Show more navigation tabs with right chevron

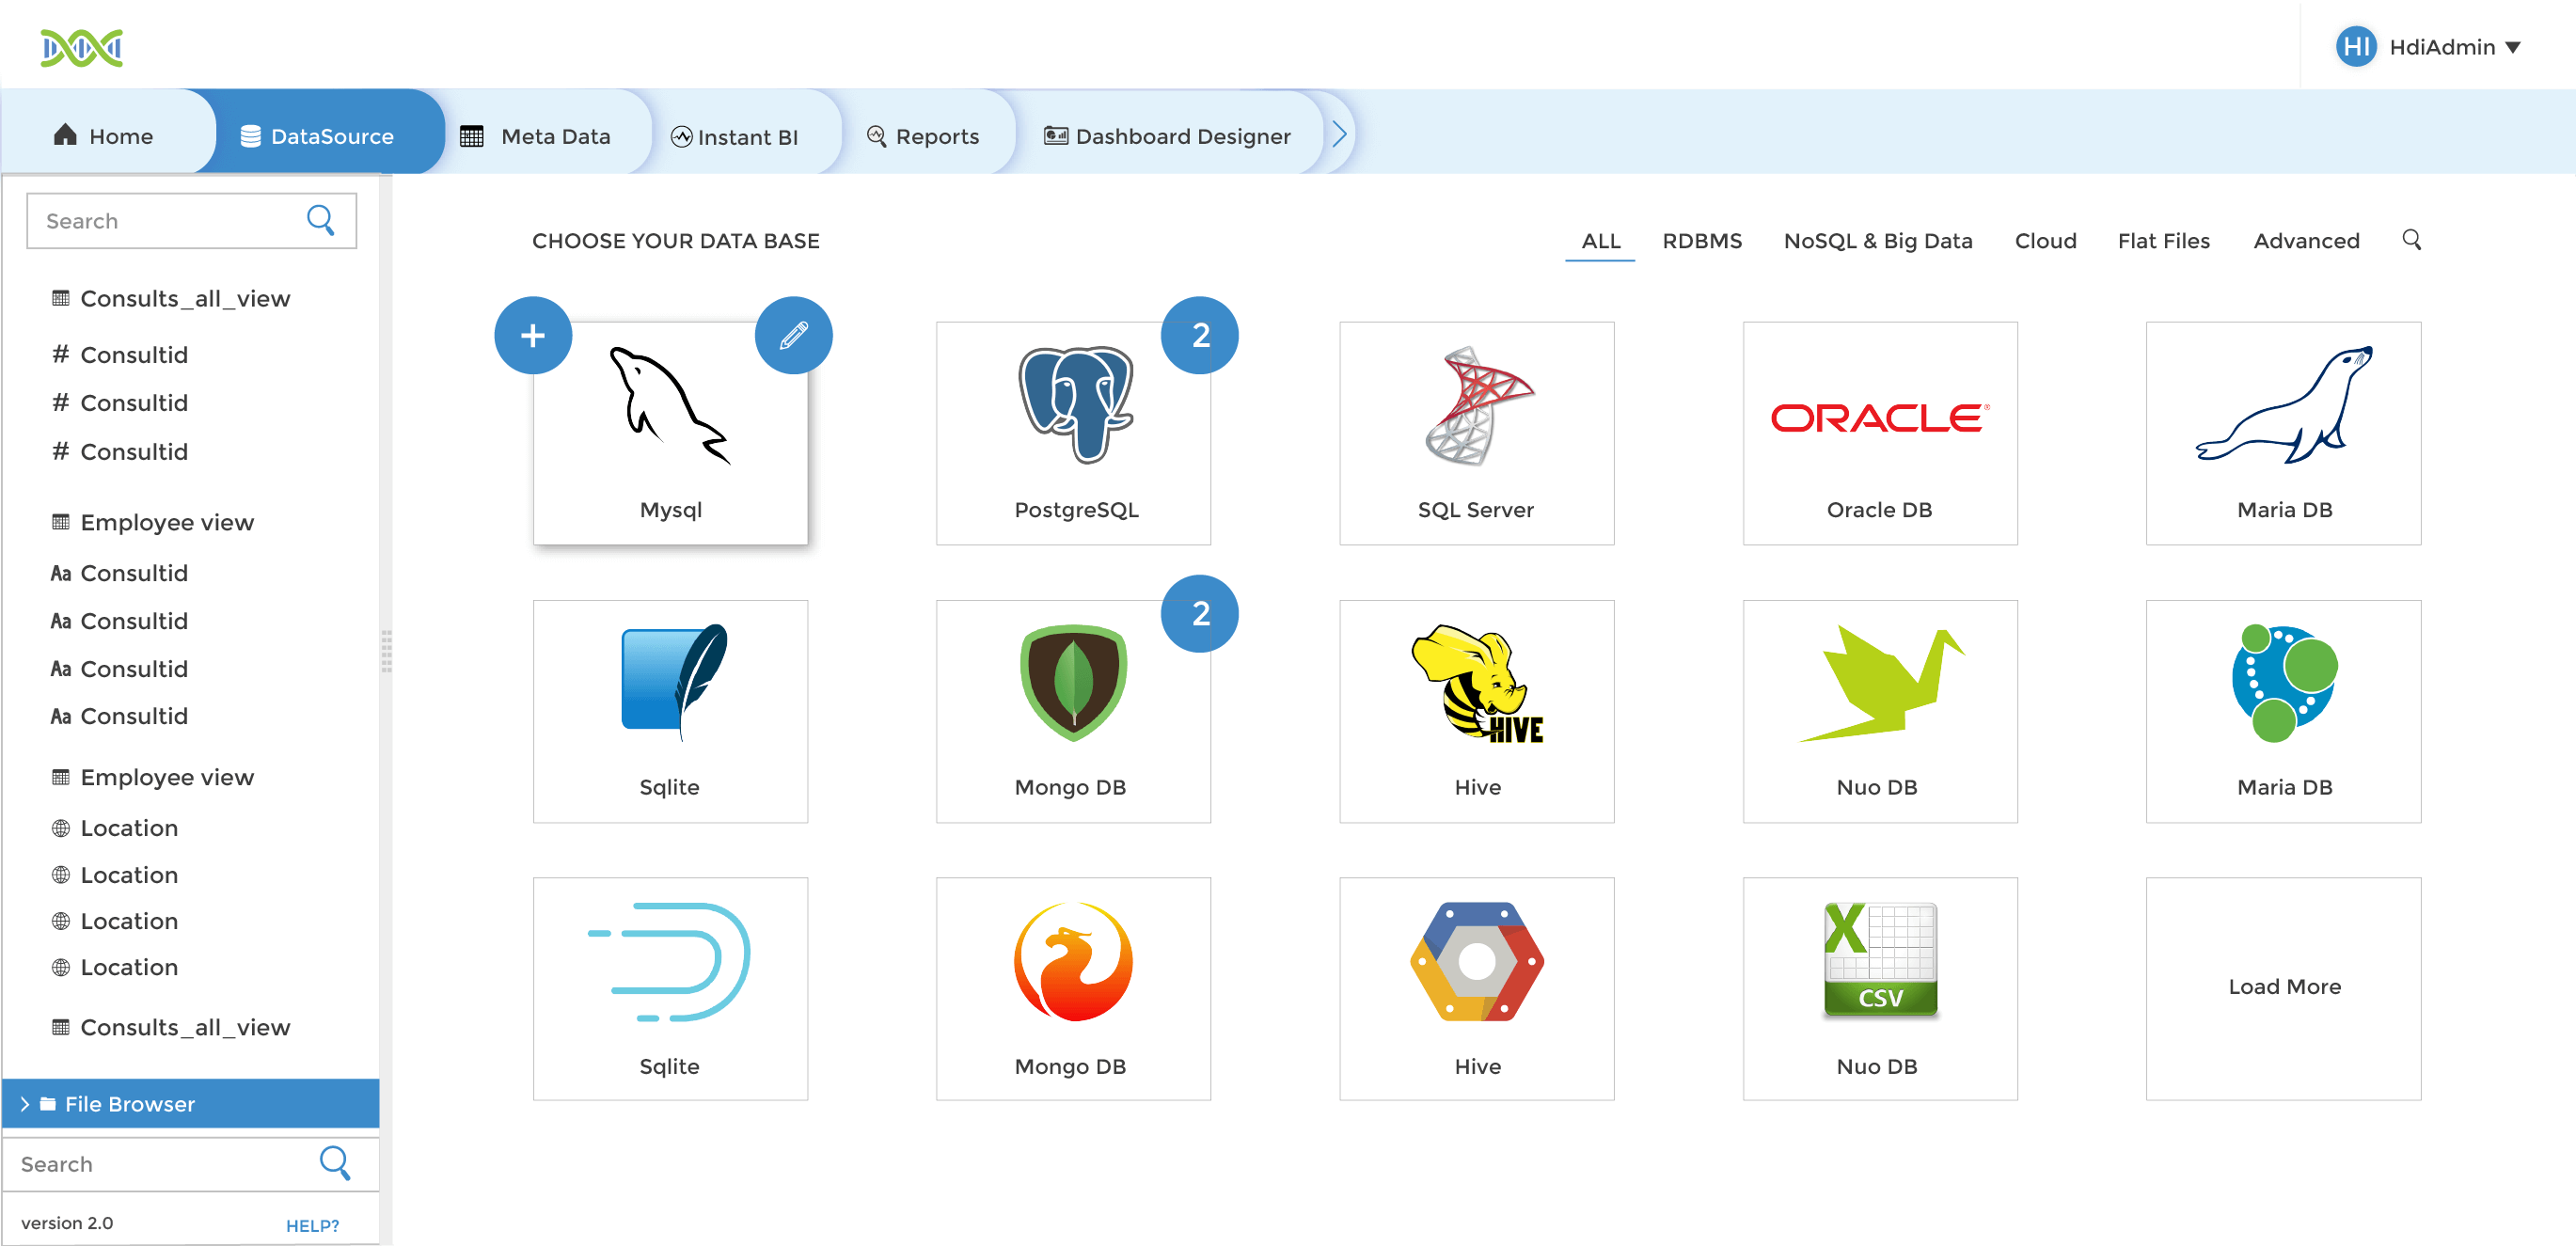pyautogui.click(x=1339, y=134)
